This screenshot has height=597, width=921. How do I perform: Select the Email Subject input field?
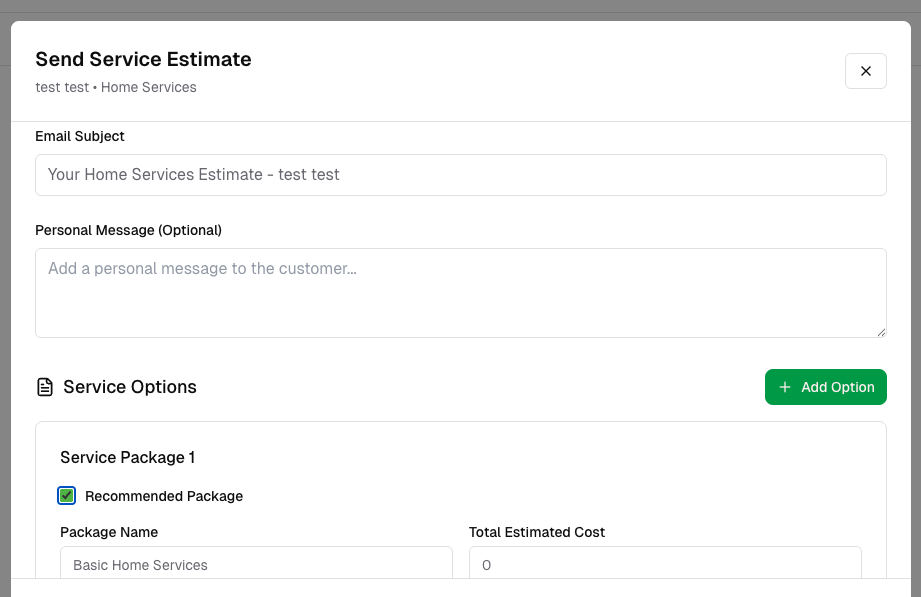(x=460, y=174)
